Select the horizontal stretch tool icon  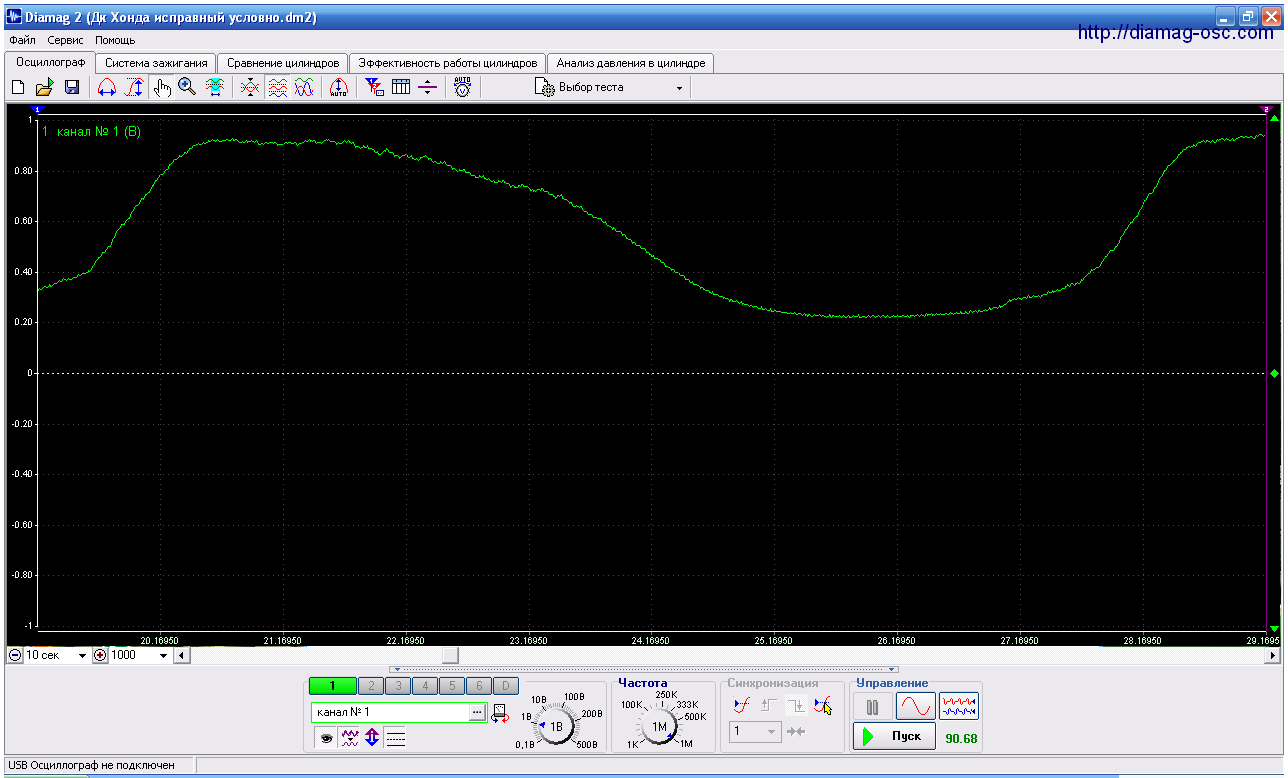(106, 87)
